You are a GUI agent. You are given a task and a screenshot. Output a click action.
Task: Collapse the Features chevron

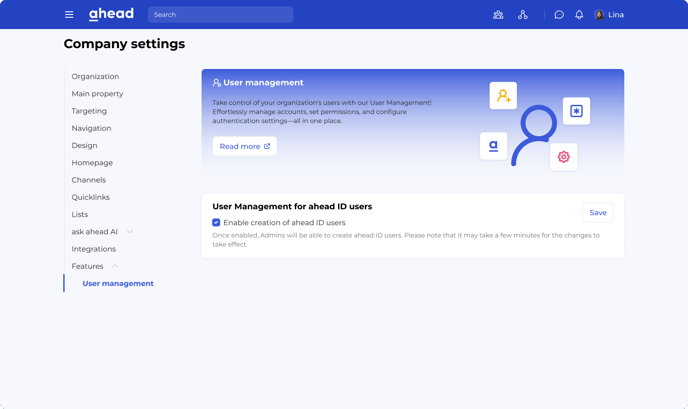(115, 266)
